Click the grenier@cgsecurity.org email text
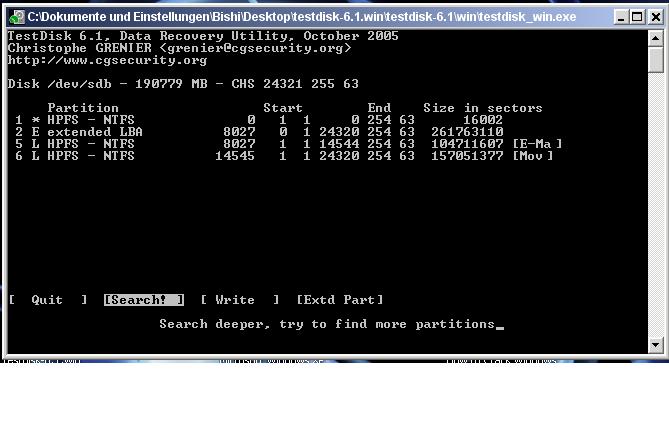The height and width of the screenshot is (432, 669). [x=255, y=48]
